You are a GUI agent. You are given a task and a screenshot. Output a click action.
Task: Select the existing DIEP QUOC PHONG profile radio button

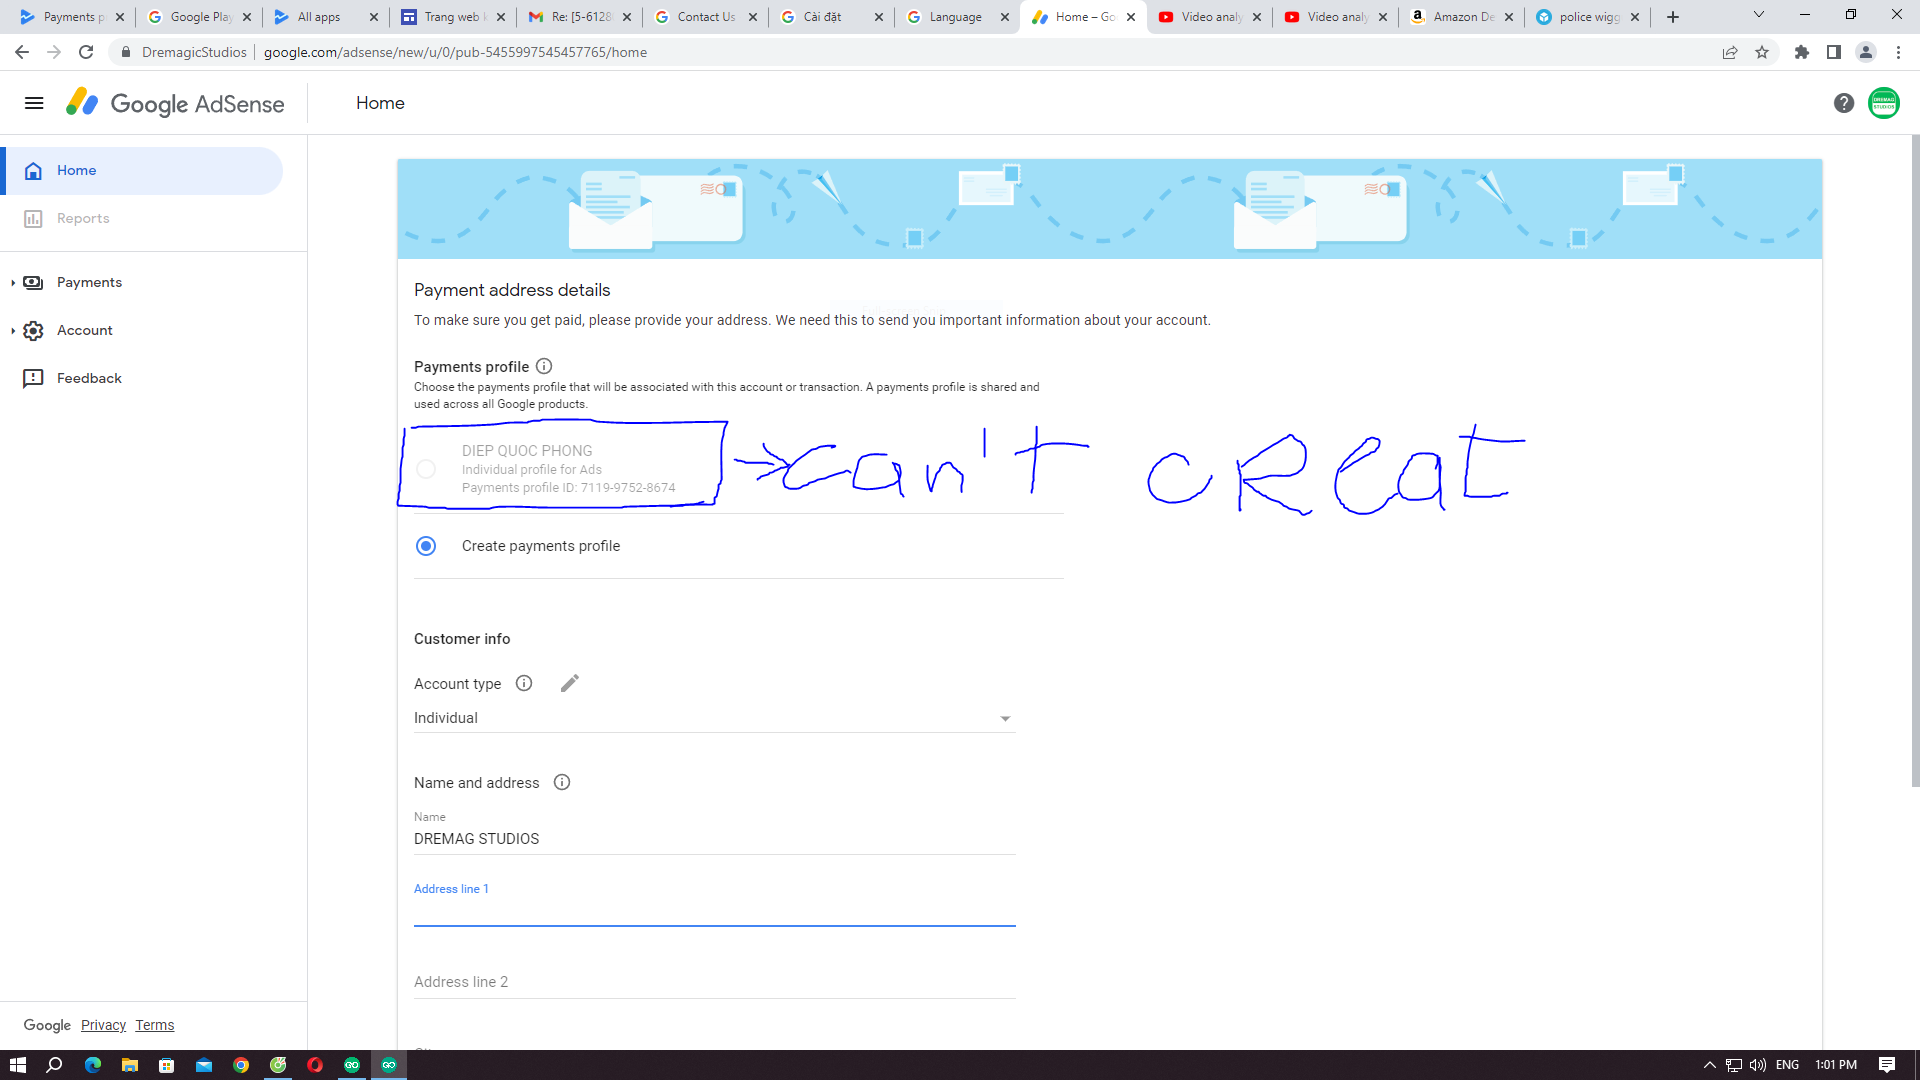click(426, 469)
